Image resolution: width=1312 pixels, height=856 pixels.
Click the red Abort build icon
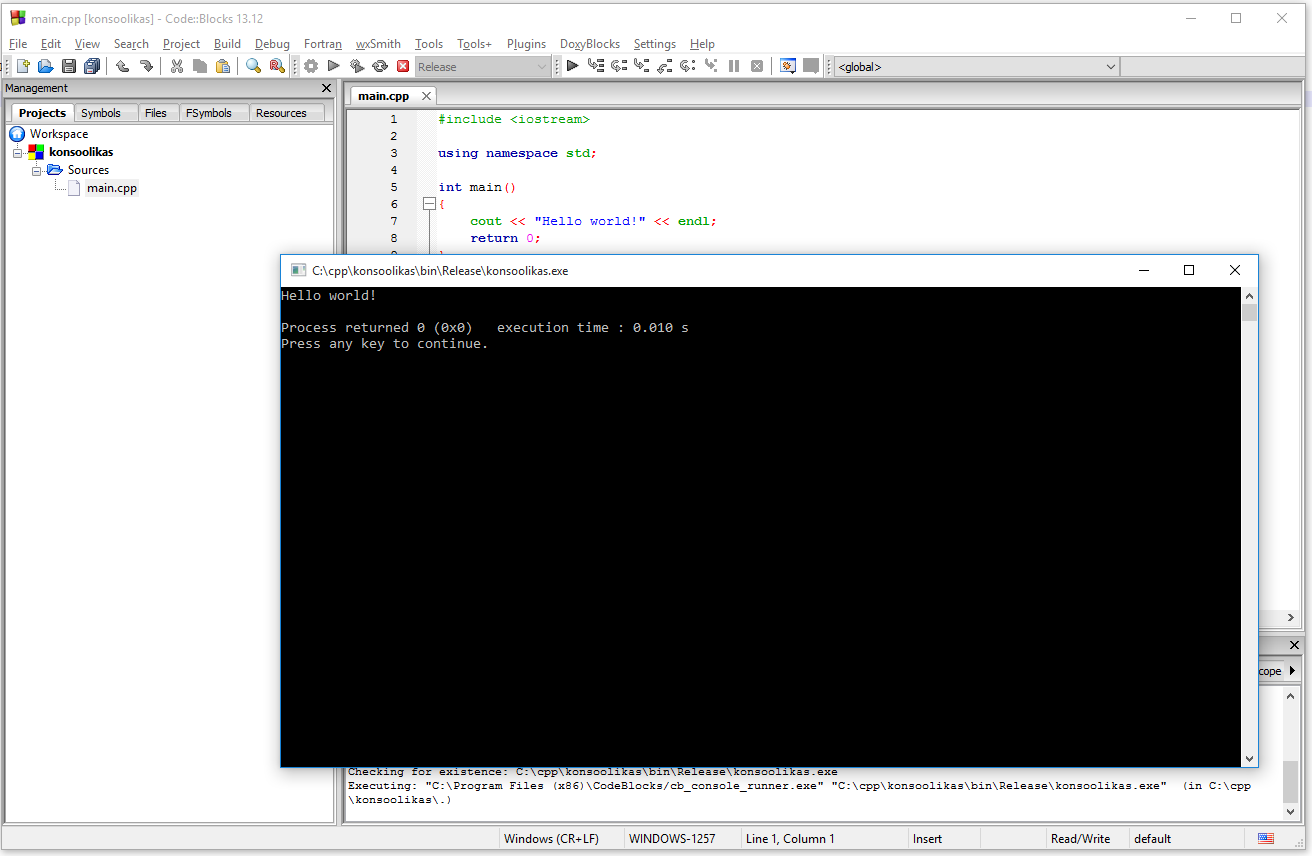403,66
